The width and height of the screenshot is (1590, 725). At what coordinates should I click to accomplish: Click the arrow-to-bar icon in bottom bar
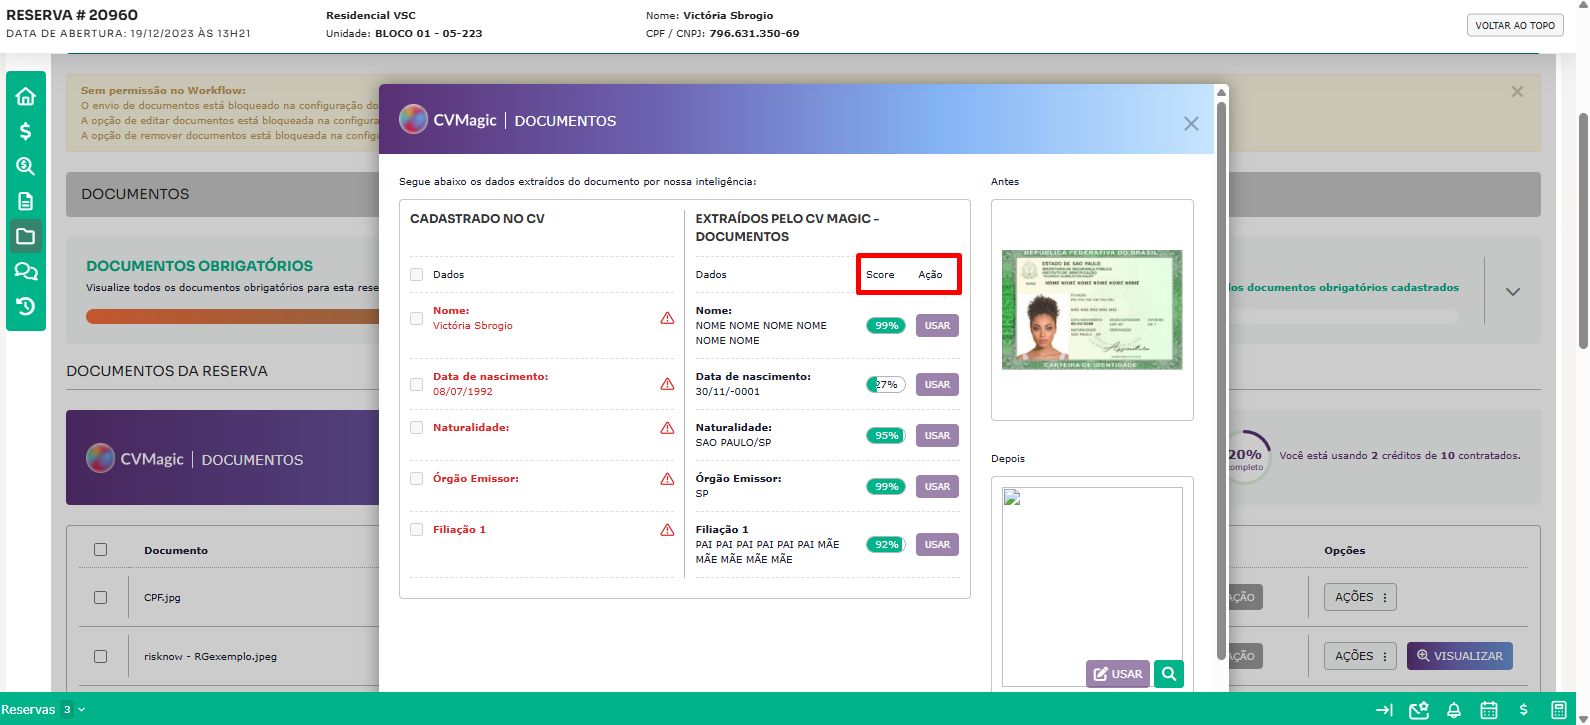tap(1384, 710)
